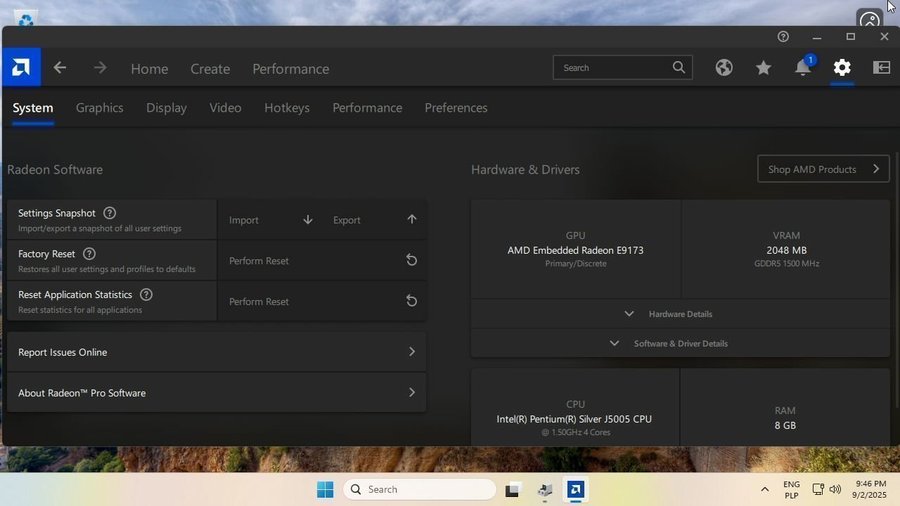Open the Performance menu in top bar
The height and width of the screenshot is (506, 900).
coord(290,69)
